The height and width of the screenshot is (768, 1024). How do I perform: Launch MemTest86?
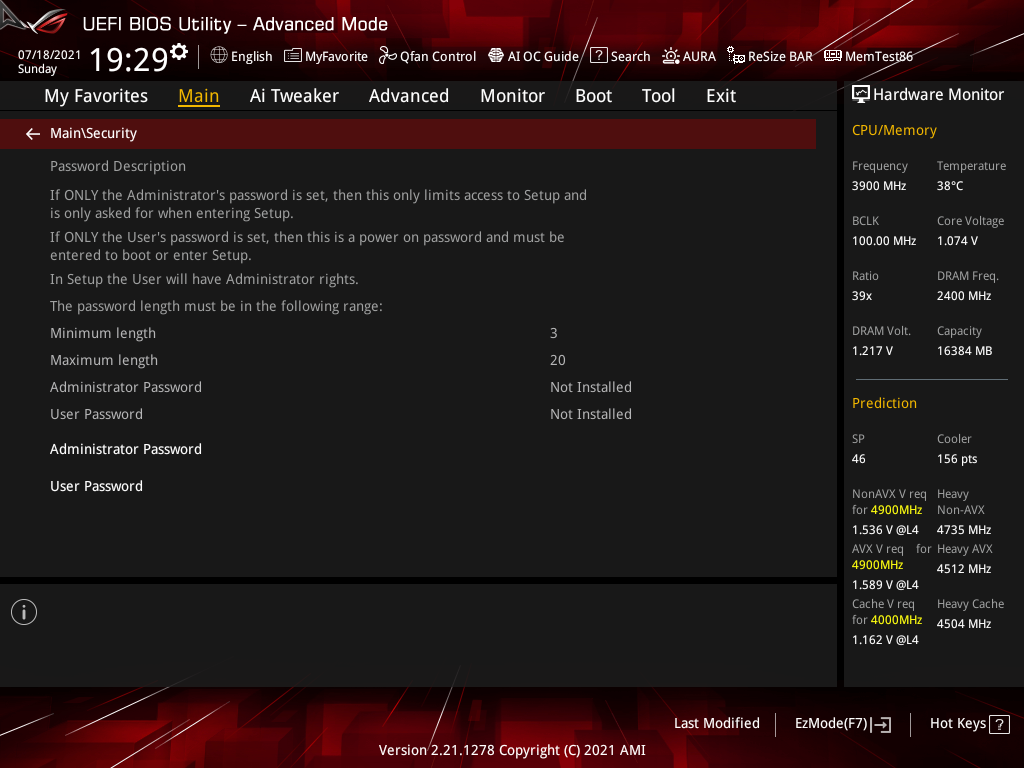pyautogui.click(x=868, y=56)
